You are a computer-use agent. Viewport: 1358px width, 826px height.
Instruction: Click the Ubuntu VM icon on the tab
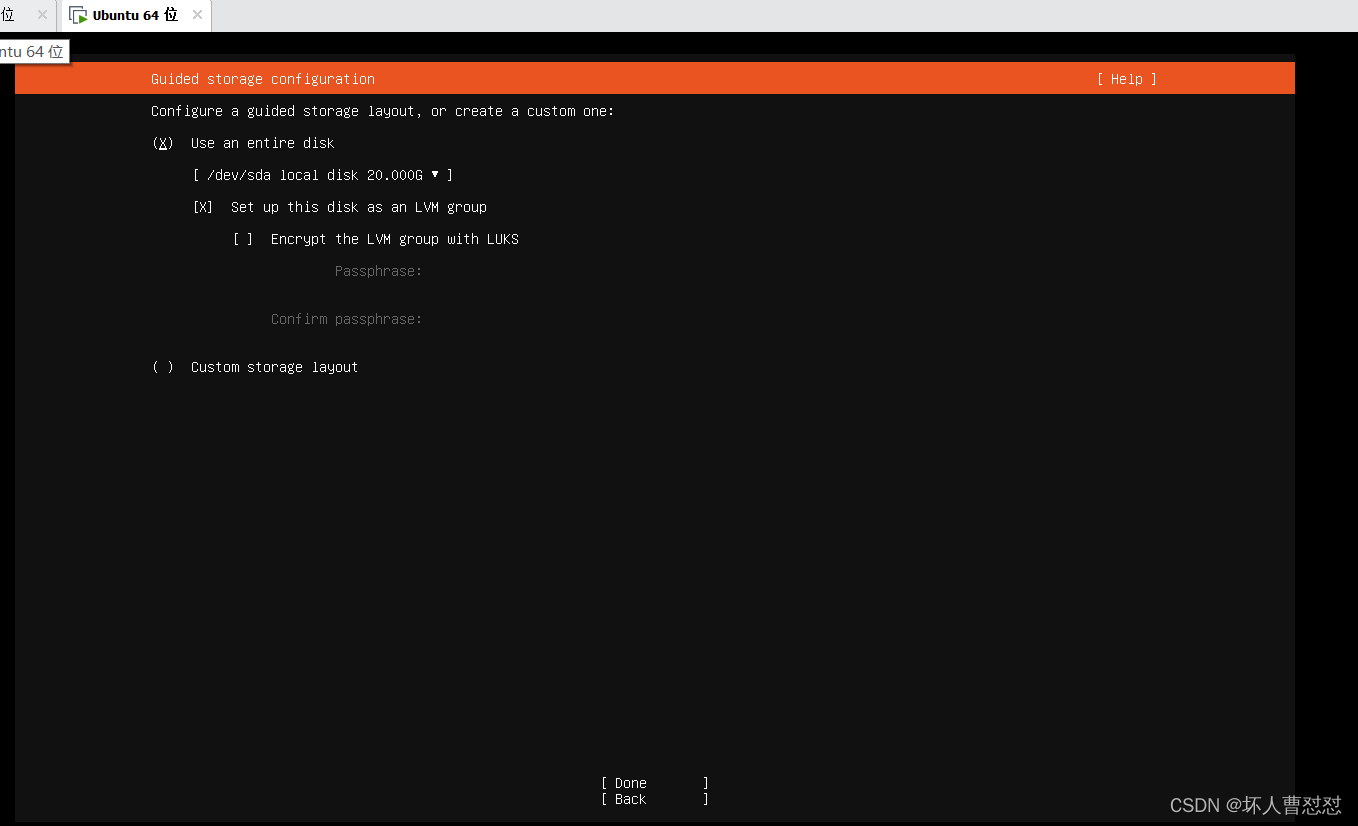tap(78, 15)
